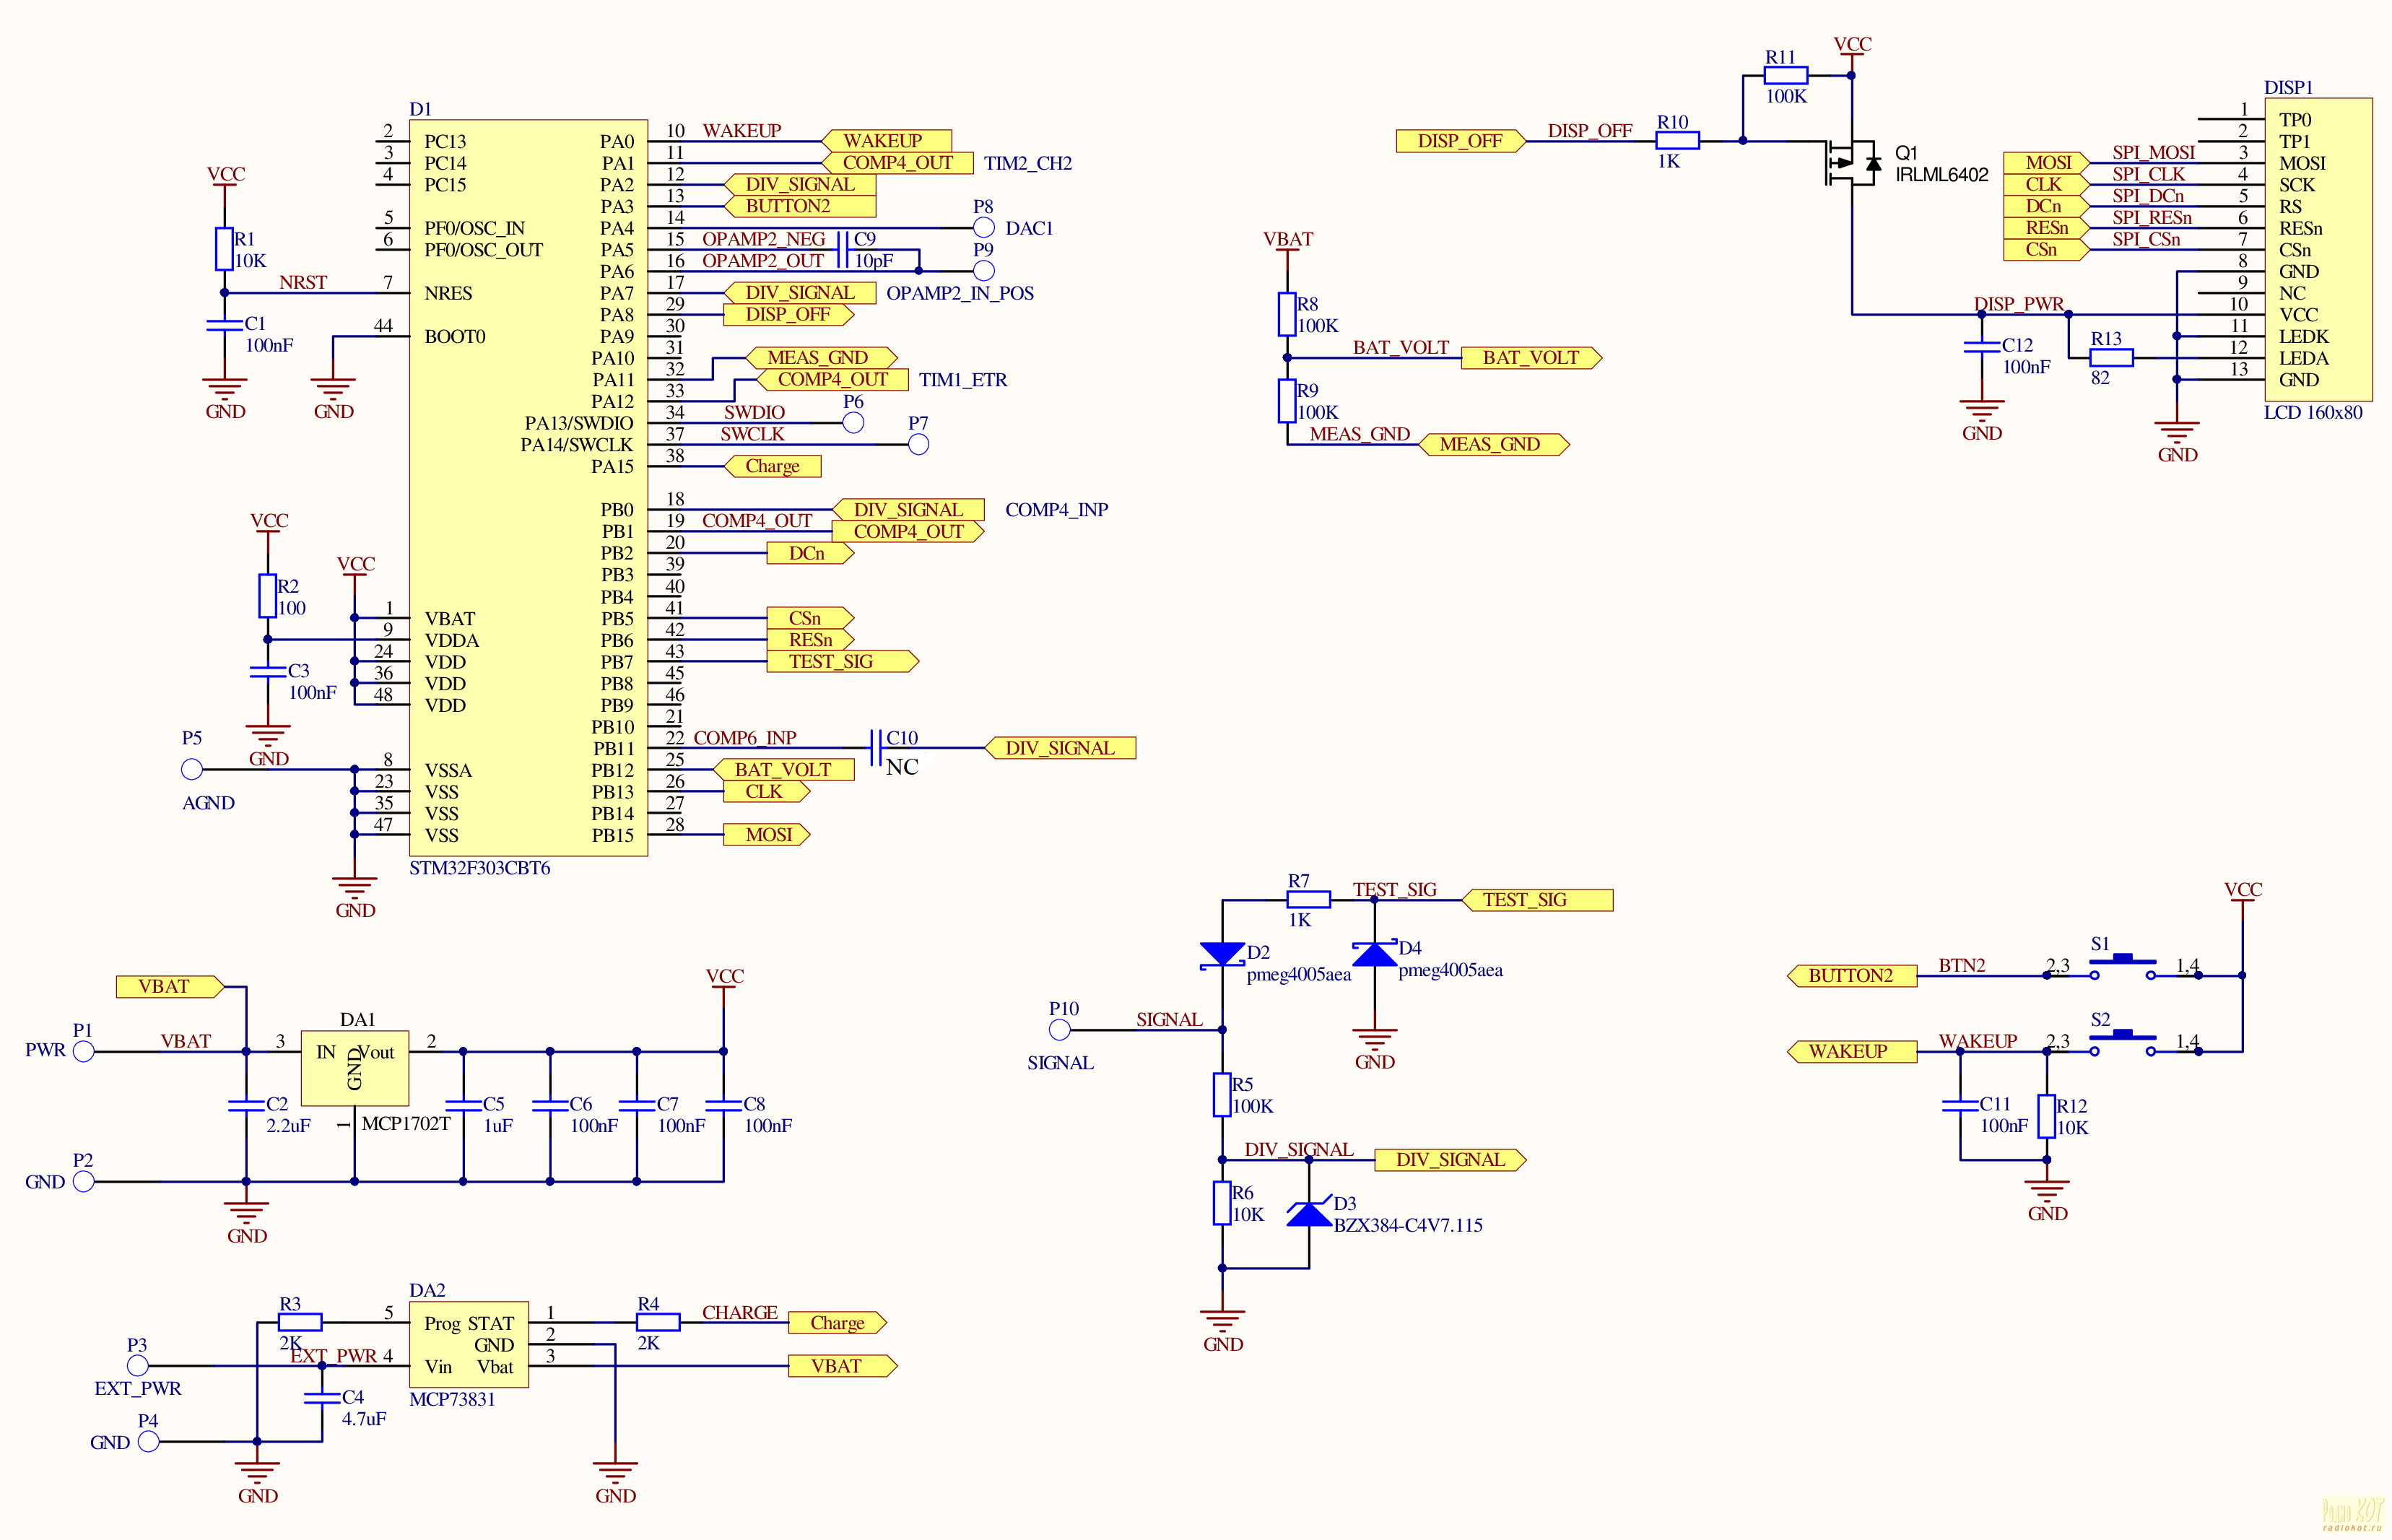Click resistor R5 100K symbol
The width and height of the screenshot is (2392, 1540).
point(1222,1095)
